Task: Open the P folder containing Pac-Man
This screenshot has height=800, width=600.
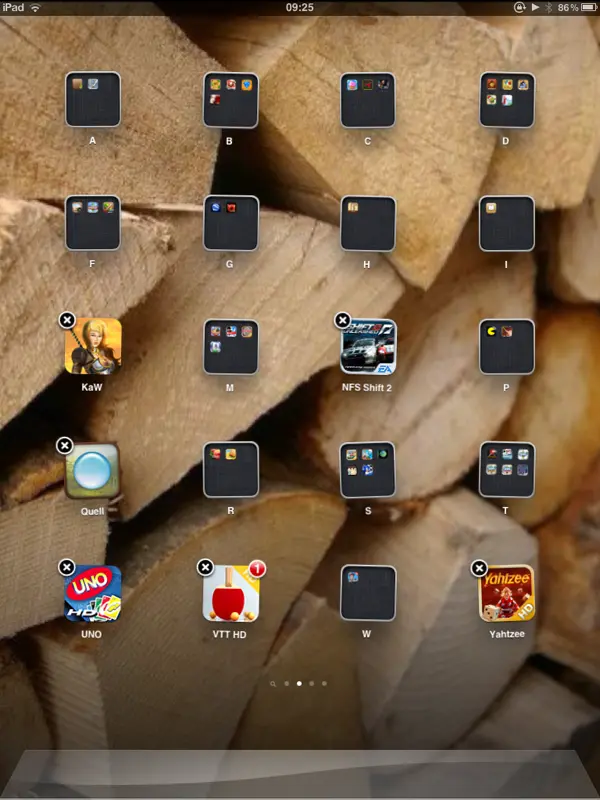Action: coord(506,347)
